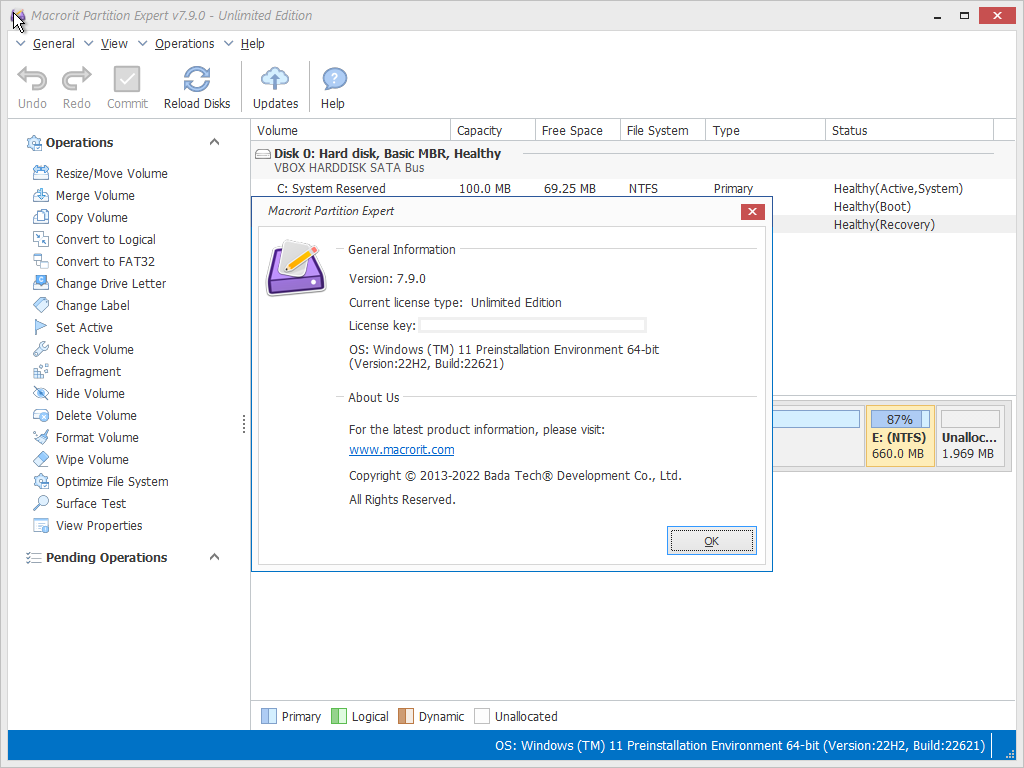Viewport: 1024px width, 768px height.
Task: Maximize the Macrorit main window
Action: tap(964, 16)
